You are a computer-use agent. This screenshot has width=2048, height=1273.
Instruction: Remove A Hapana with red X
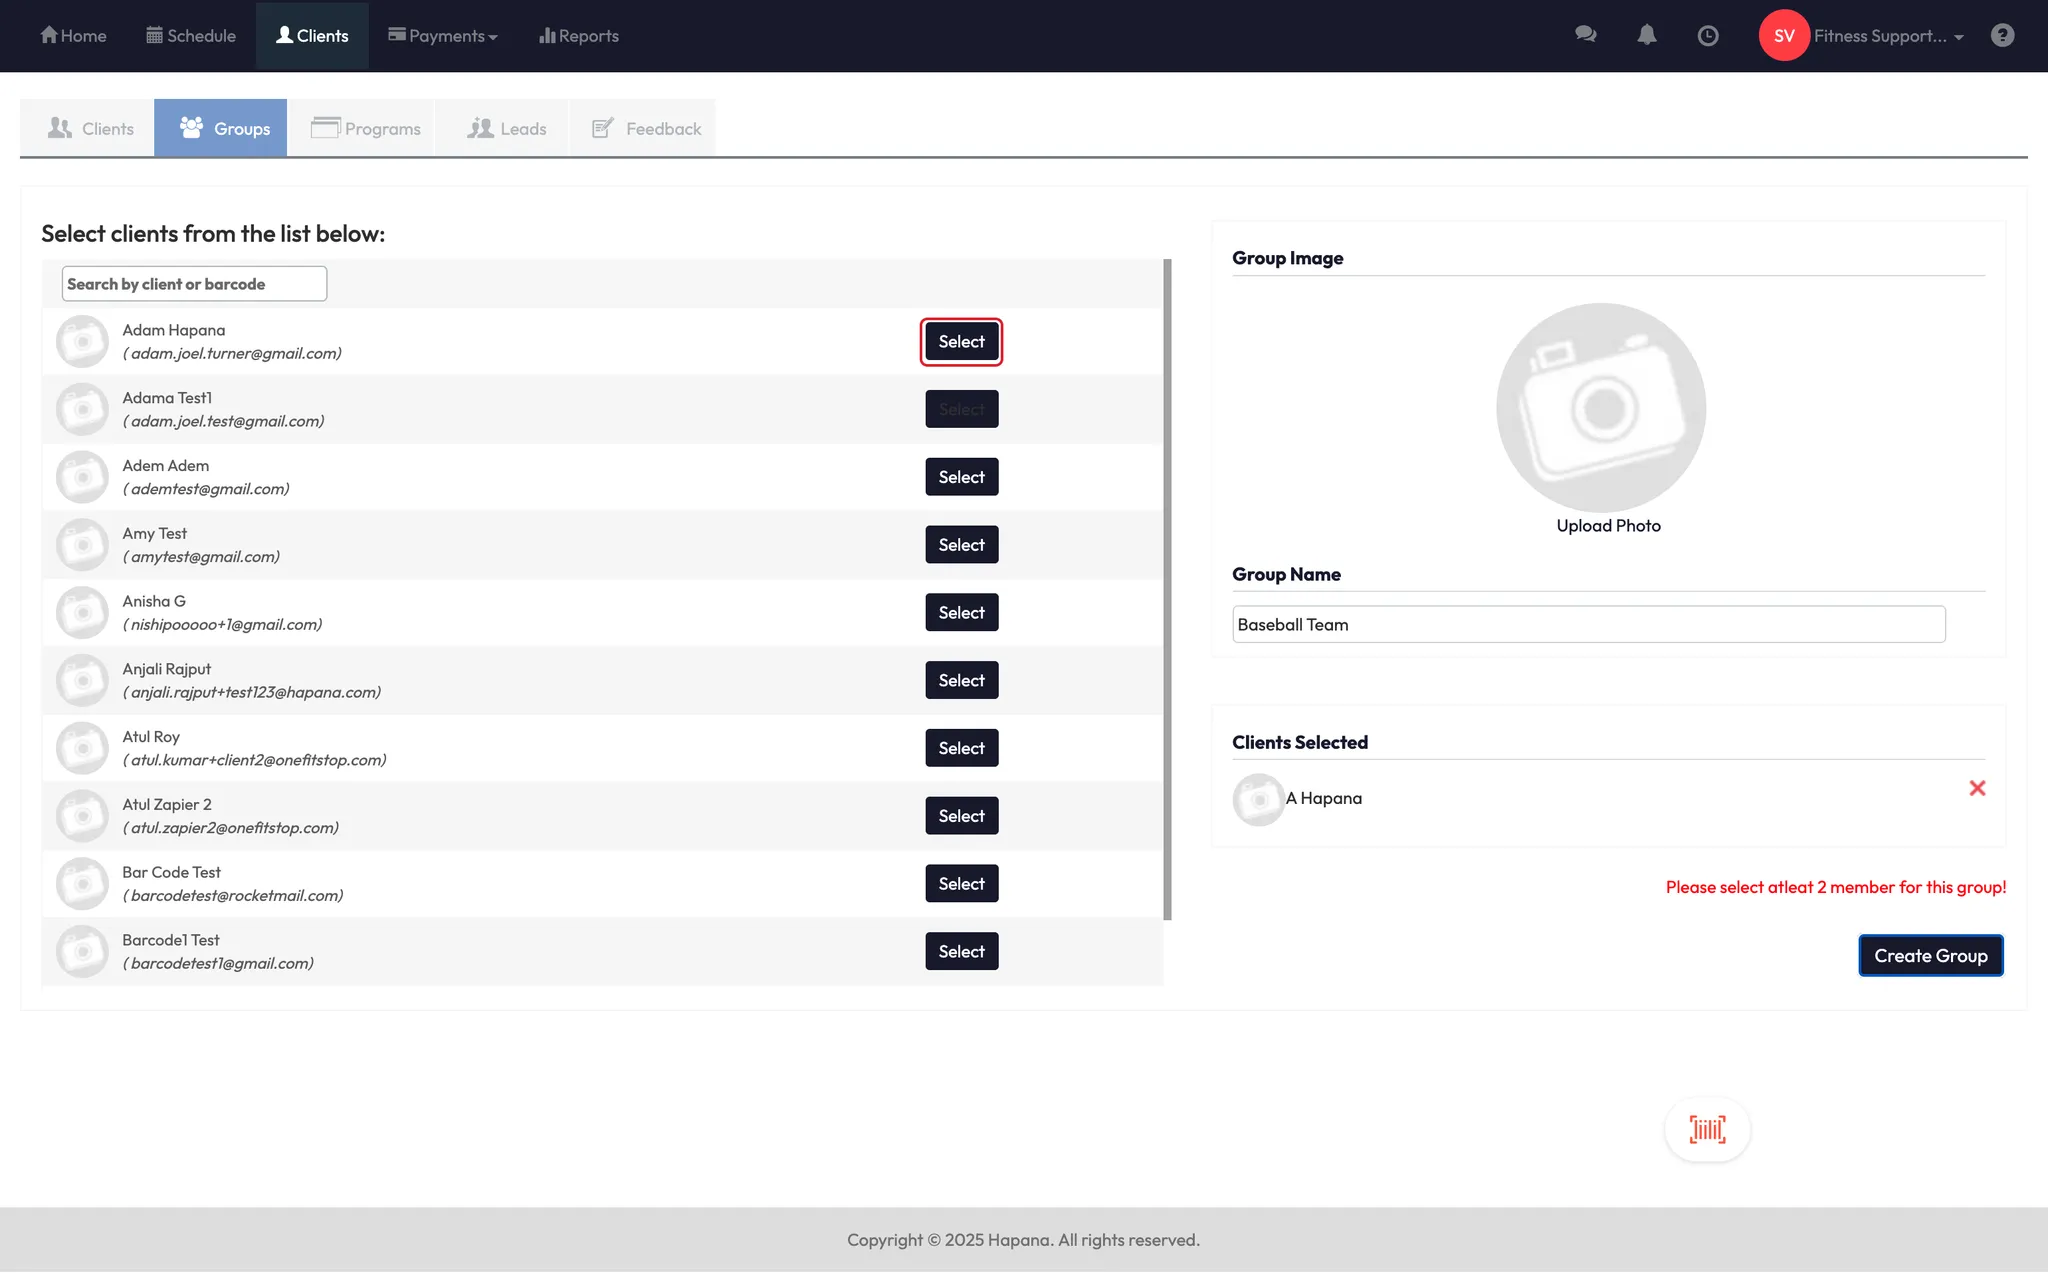[1977, 789]
